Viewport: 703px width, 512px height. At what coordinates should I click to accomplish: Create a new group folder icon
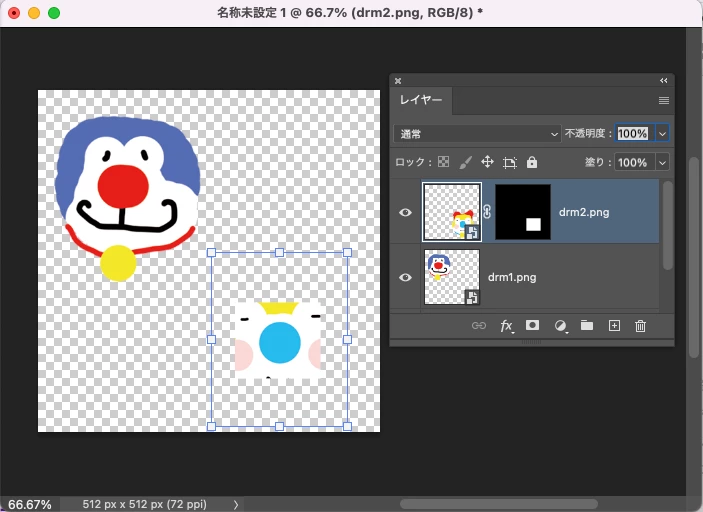[587, 325]
